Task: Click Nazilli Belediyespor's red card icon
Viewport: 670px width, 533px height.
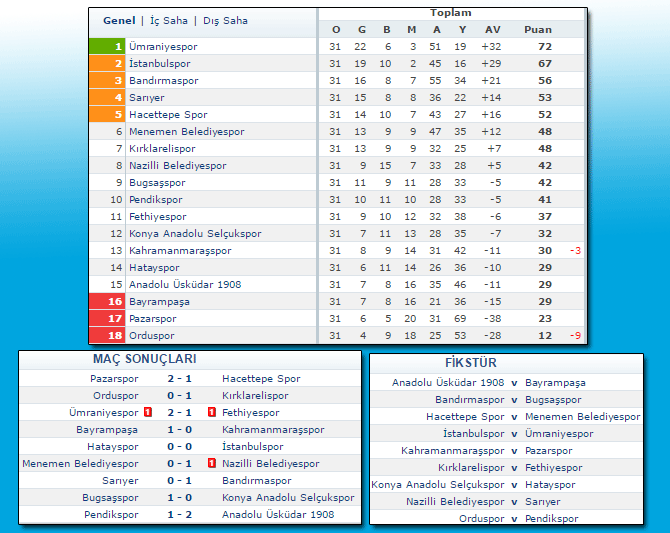Action: [x=212, y=464]
